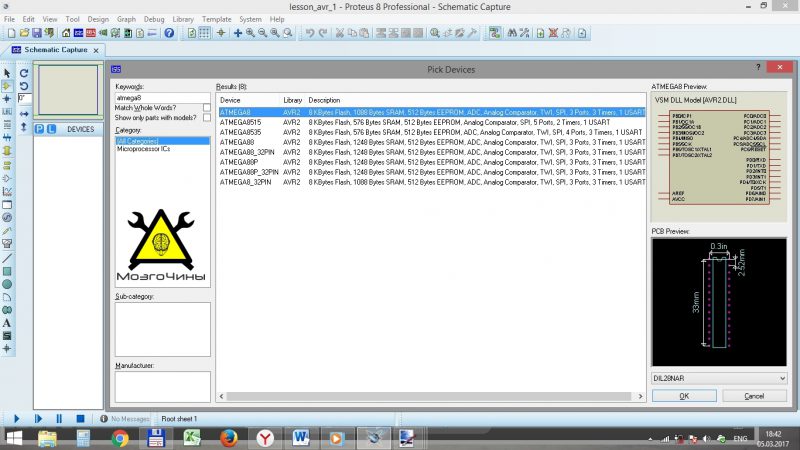Click the Step simulation button
800x450 pixels.
pyautogui.click(x=38, y=419)
